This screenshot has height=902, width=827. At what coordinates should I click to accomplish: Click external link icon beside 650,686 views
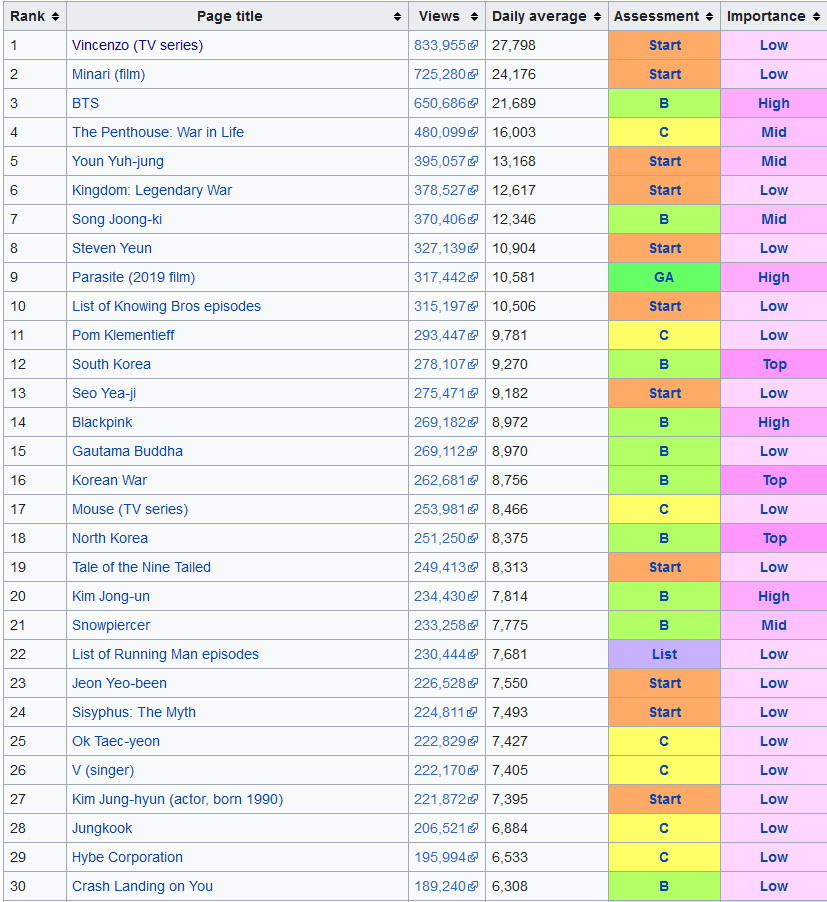(x=473, y=104)
